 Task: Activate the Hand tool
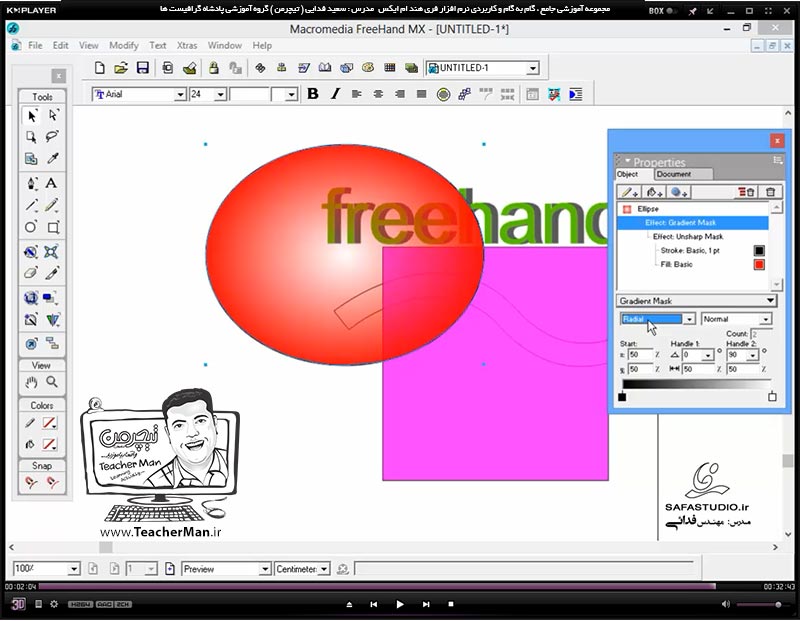(x=31, y=382)
